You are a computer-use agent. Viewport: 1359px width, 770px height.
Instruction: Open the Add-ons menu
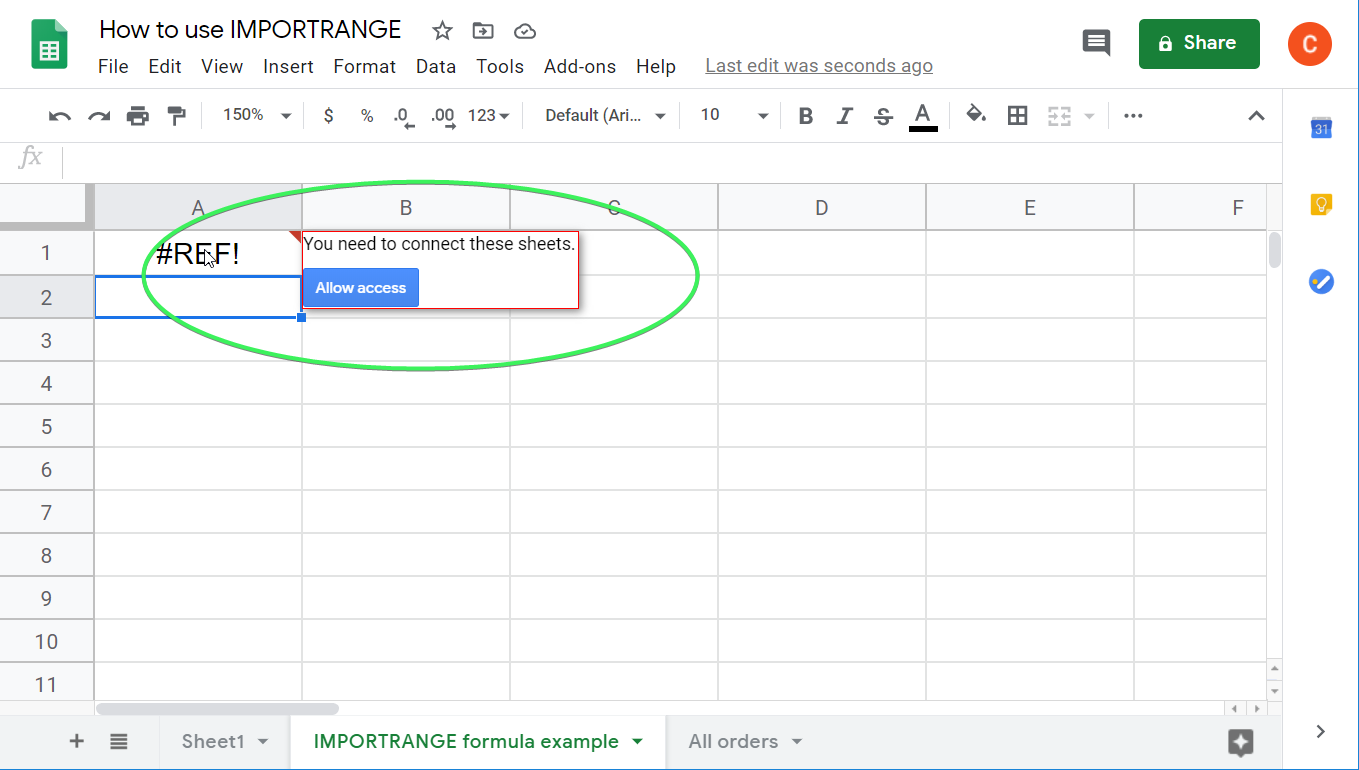pos(580,67)
